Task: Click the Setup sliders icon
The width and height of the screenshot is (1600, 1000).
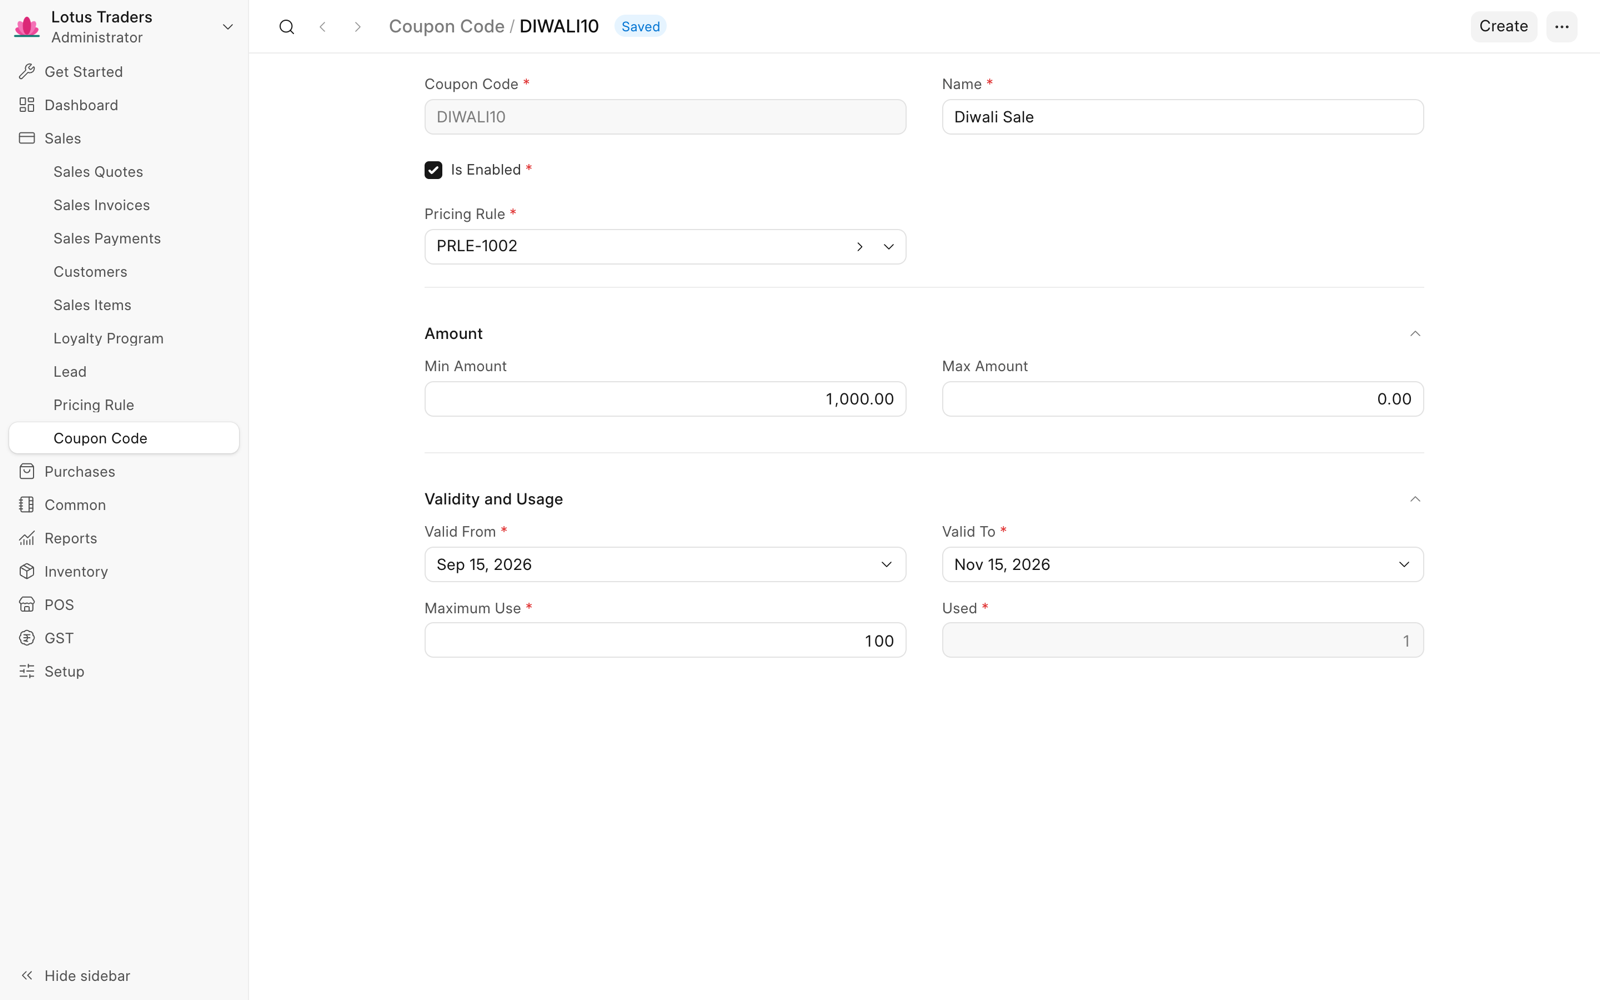Action: (x=27, y=672)
